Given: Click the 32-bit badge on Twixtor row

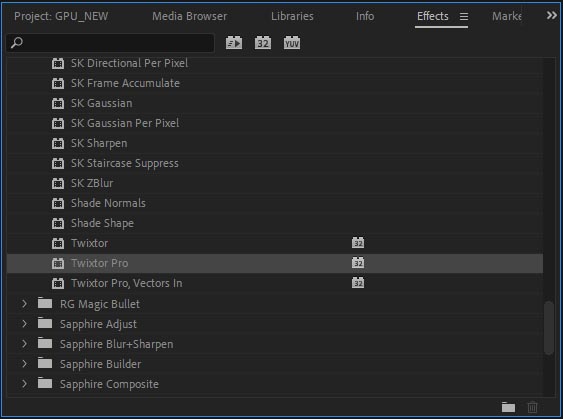Looking at the screenshot, I should [x=358, y=243].
